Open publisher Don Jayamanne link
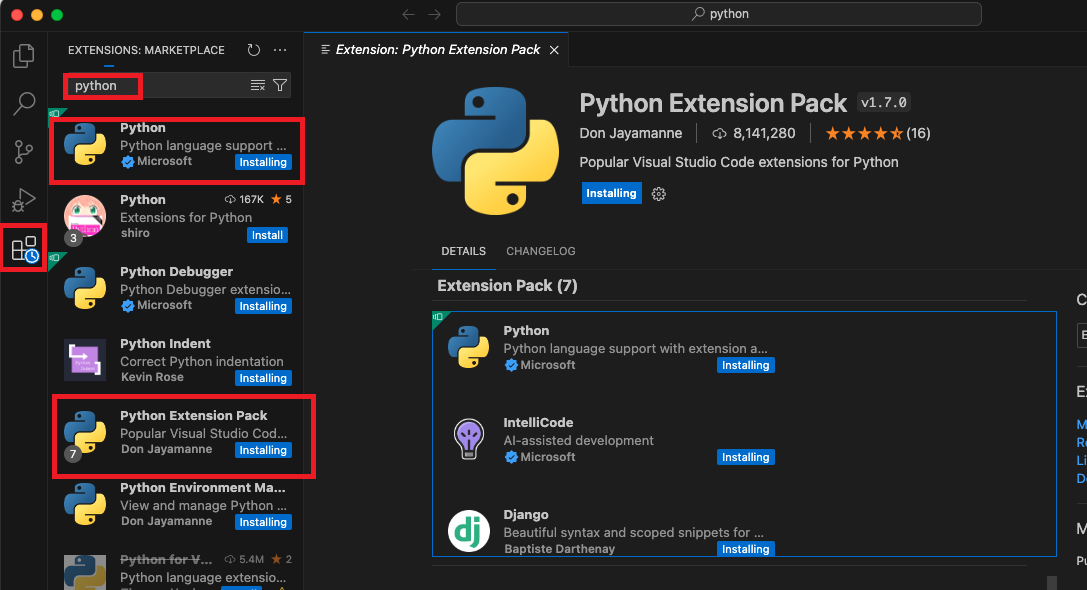The image size is (1087, 590). coord(631,133)
